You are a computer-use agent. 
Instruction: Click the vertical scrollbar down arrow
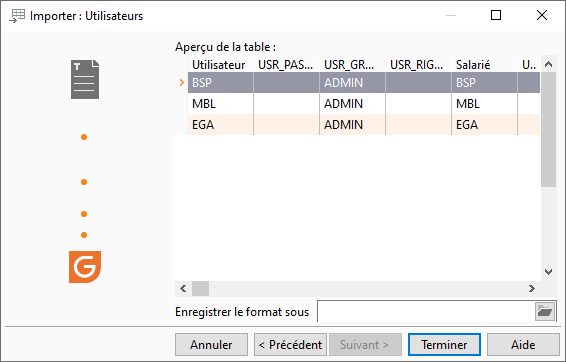click(548, 272)
